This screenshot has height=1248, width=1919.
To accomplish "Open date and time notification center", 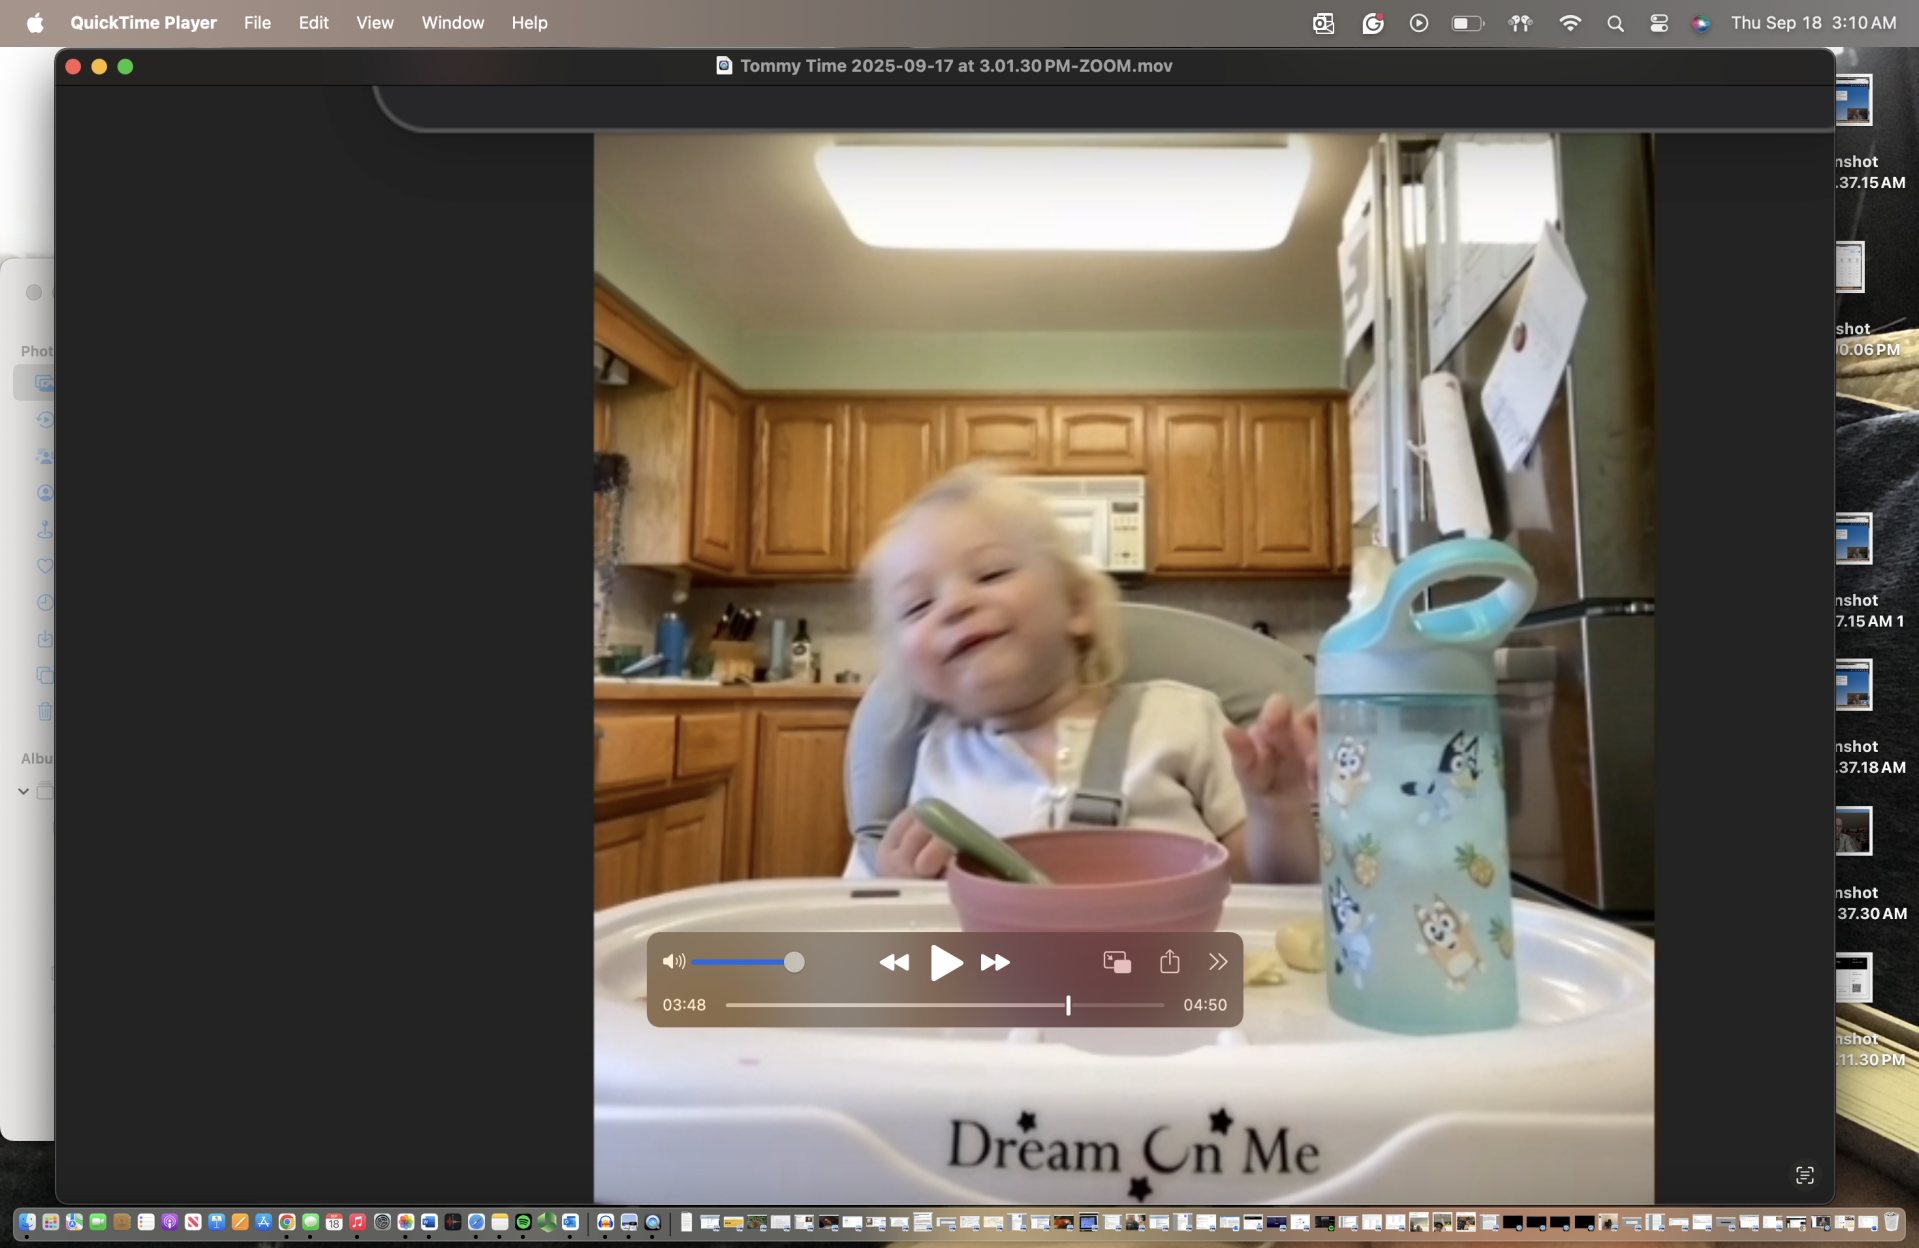I will coord(1813,22).
